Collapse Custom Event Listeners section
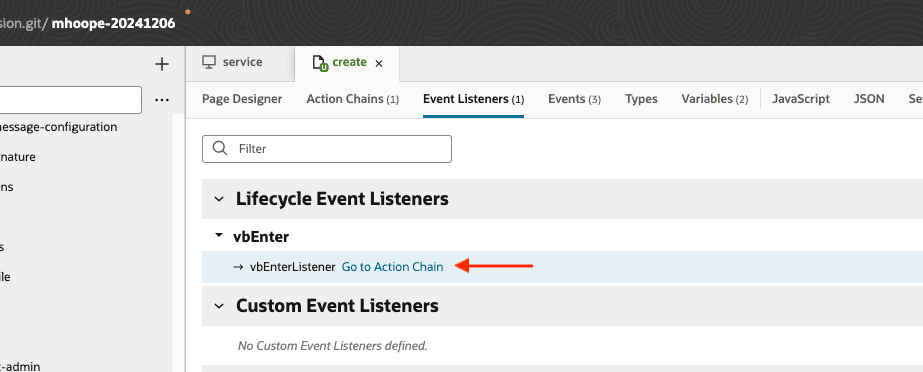Image resolution: width=923 pixels, height=372 pixels. coord(219,306)
